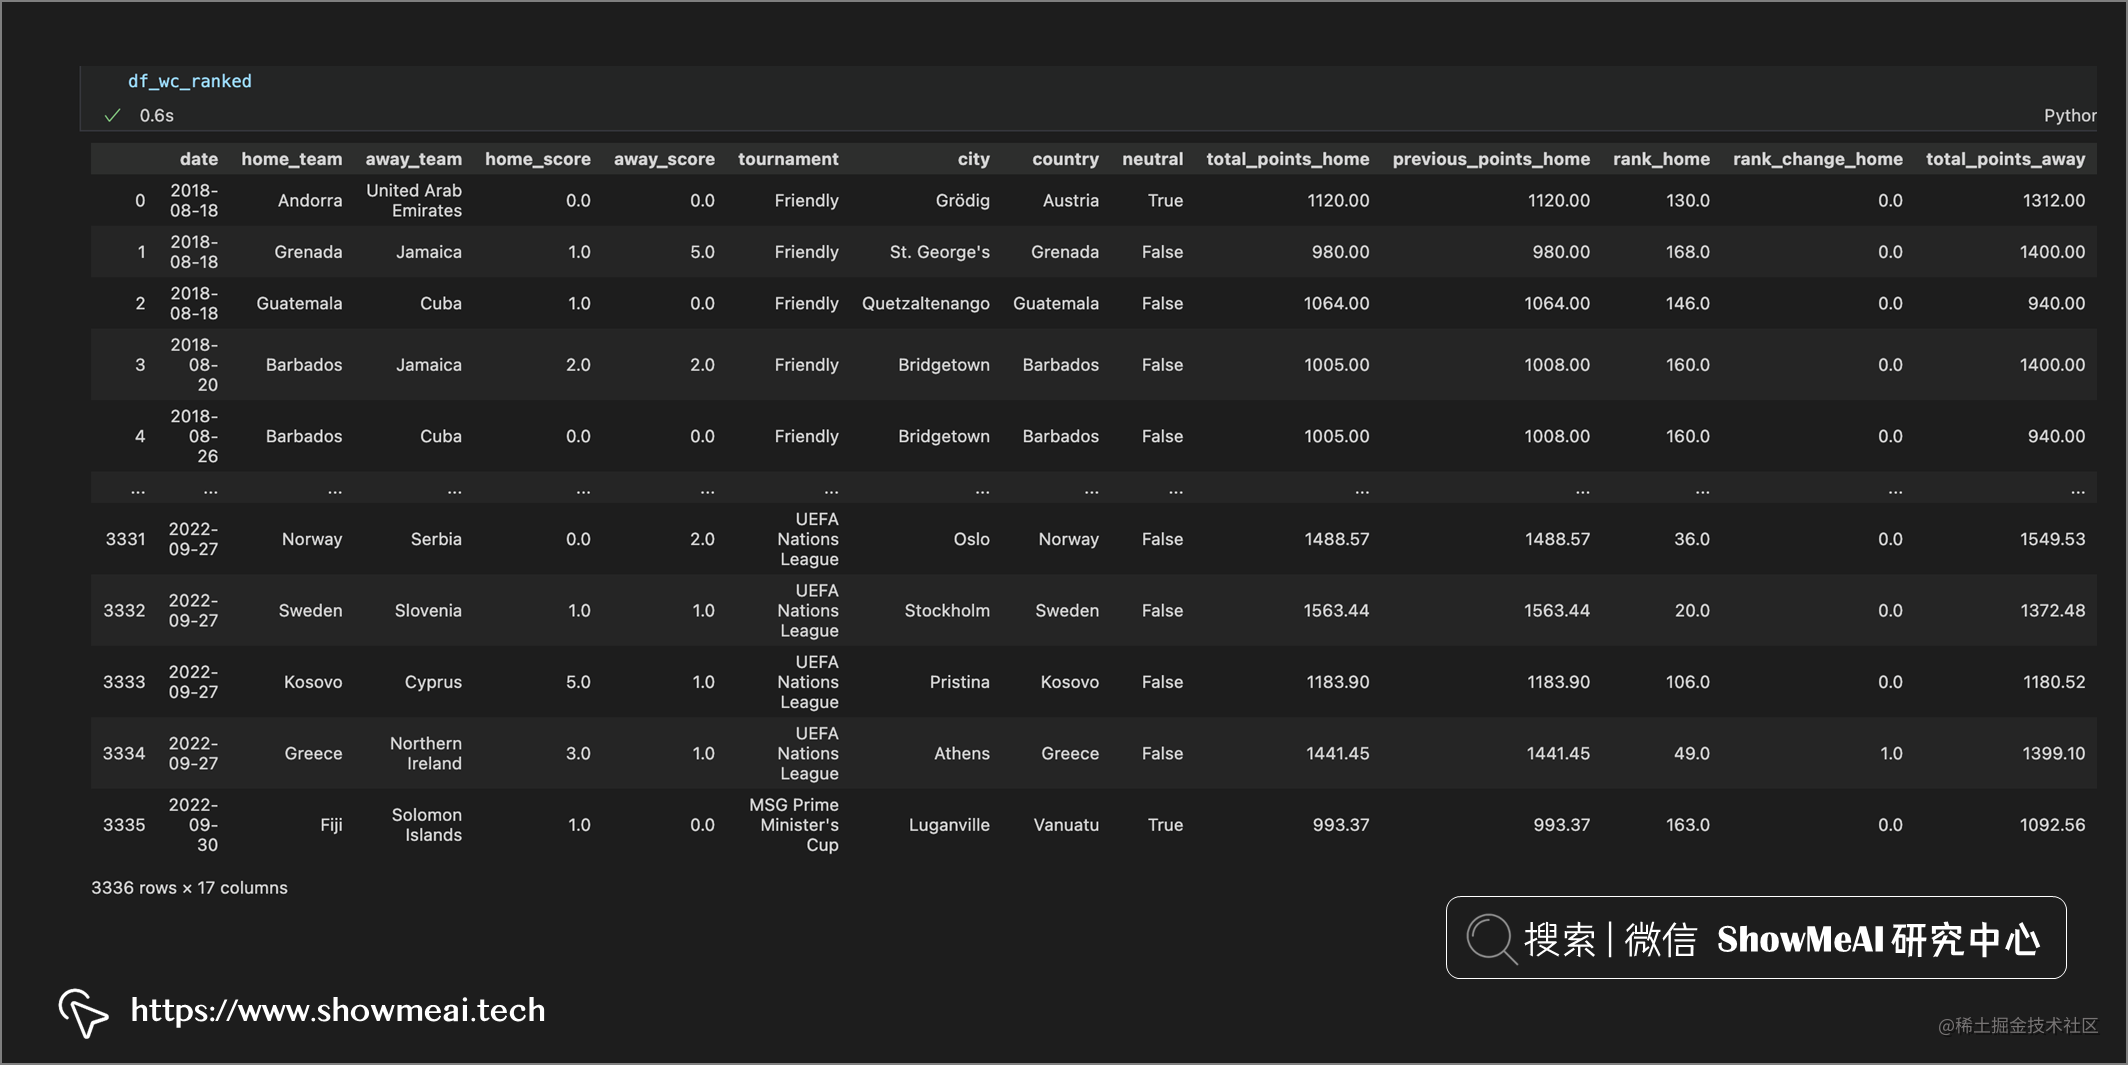Click the Greece home_team cell
The image size is (2128, 1065).
pos(313,753)
